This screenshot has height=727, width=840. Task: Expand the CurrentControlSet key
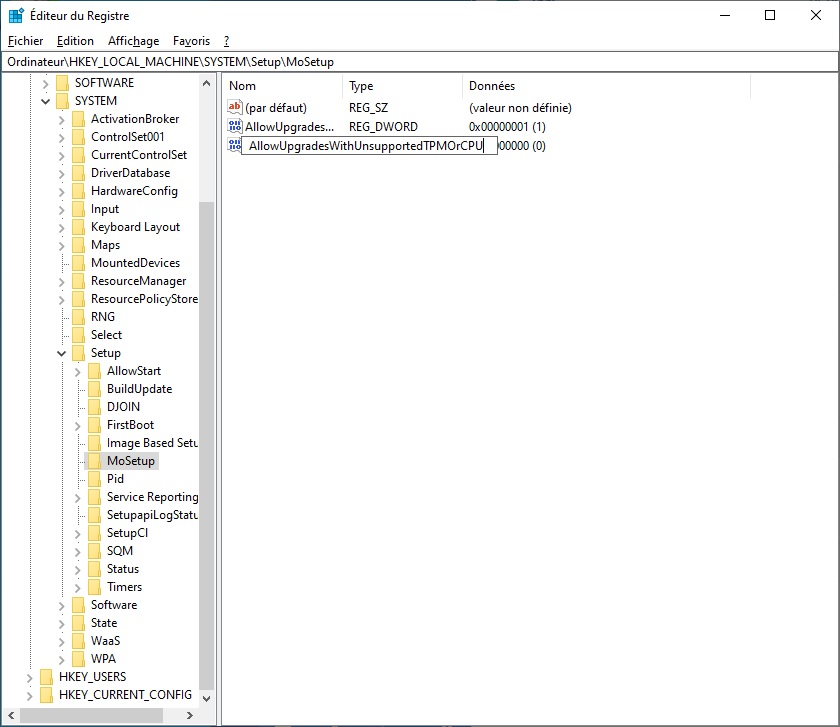(x=62, y=155)
